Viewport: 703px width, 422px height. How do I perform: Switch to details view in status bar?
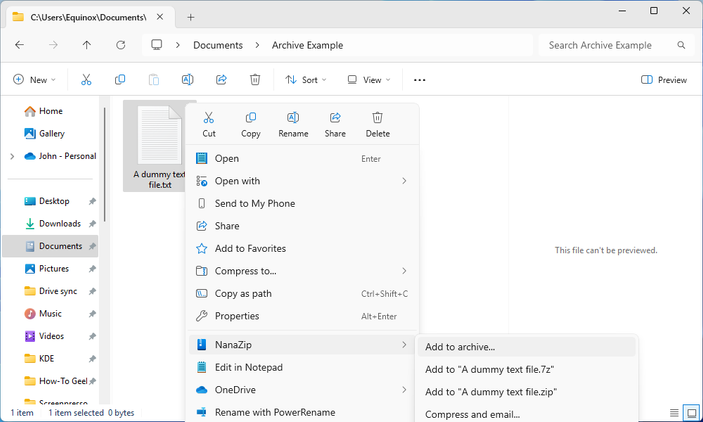tap(674, 413)
